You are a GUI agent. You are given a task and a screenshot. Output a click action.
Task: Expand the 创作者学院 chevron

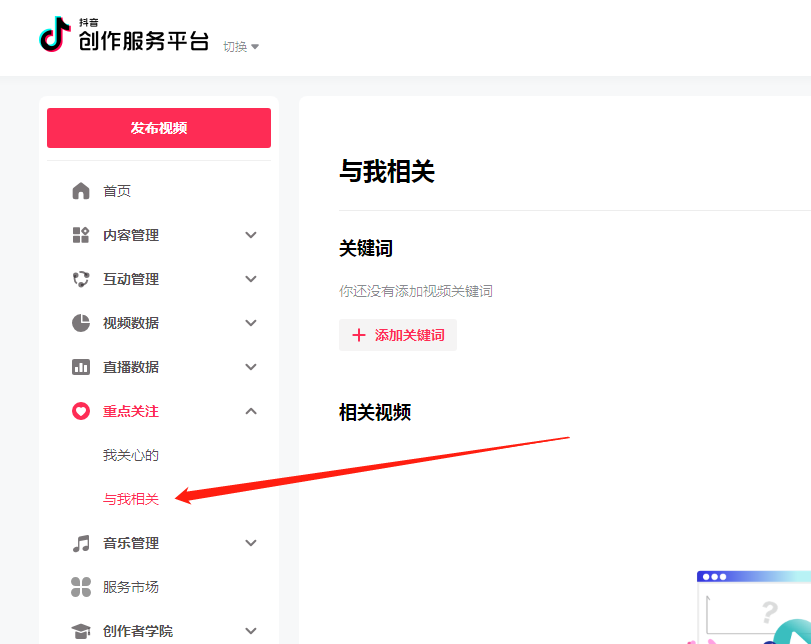pos(251,631)
